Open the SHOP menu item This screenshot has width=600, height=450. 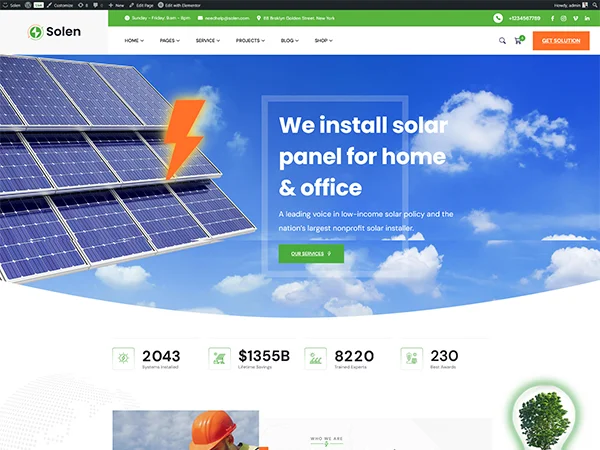[x=323, y=41]
